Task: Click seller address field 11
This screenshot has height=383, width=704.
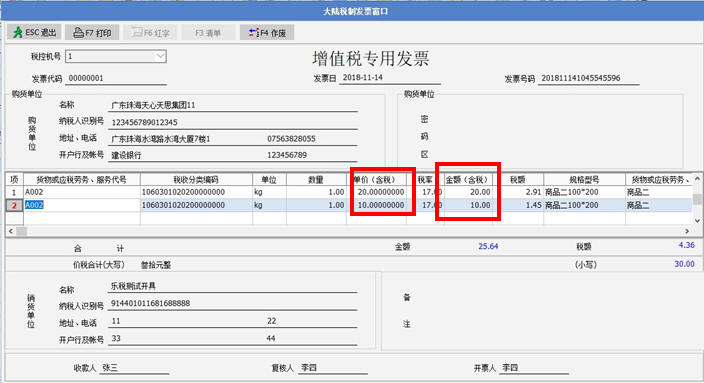Action: 116,321
